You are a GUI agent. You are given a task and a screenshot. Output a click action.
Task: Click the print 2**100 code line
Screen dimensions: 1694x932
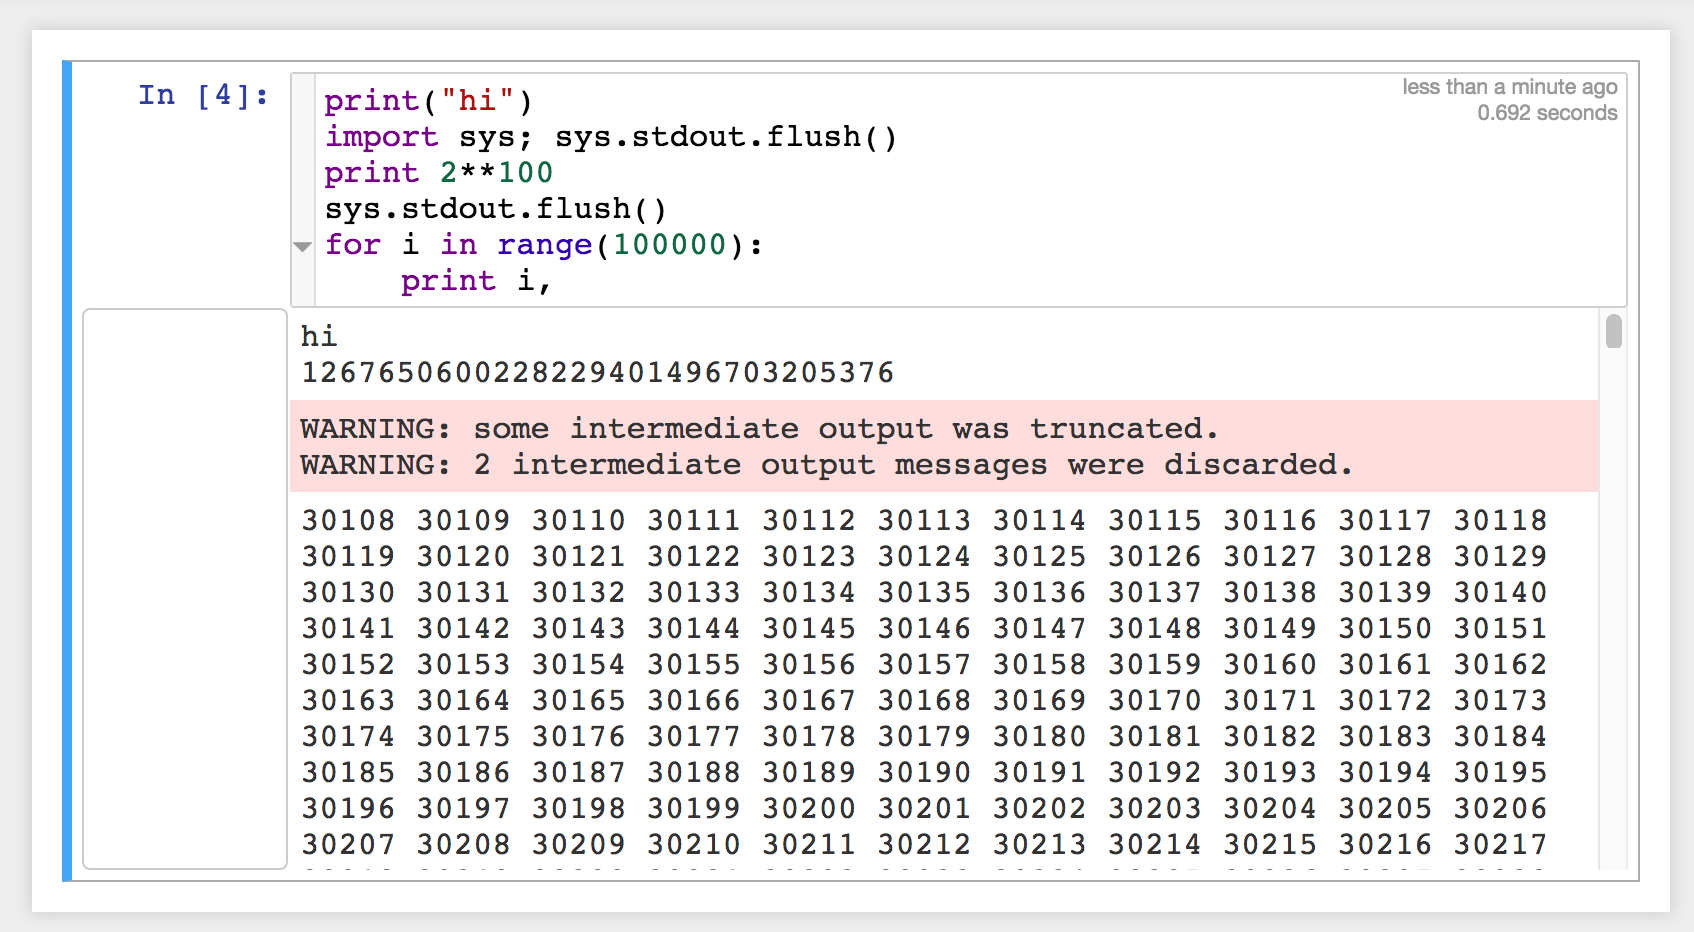pyautogui.click(x=438, y=173)
